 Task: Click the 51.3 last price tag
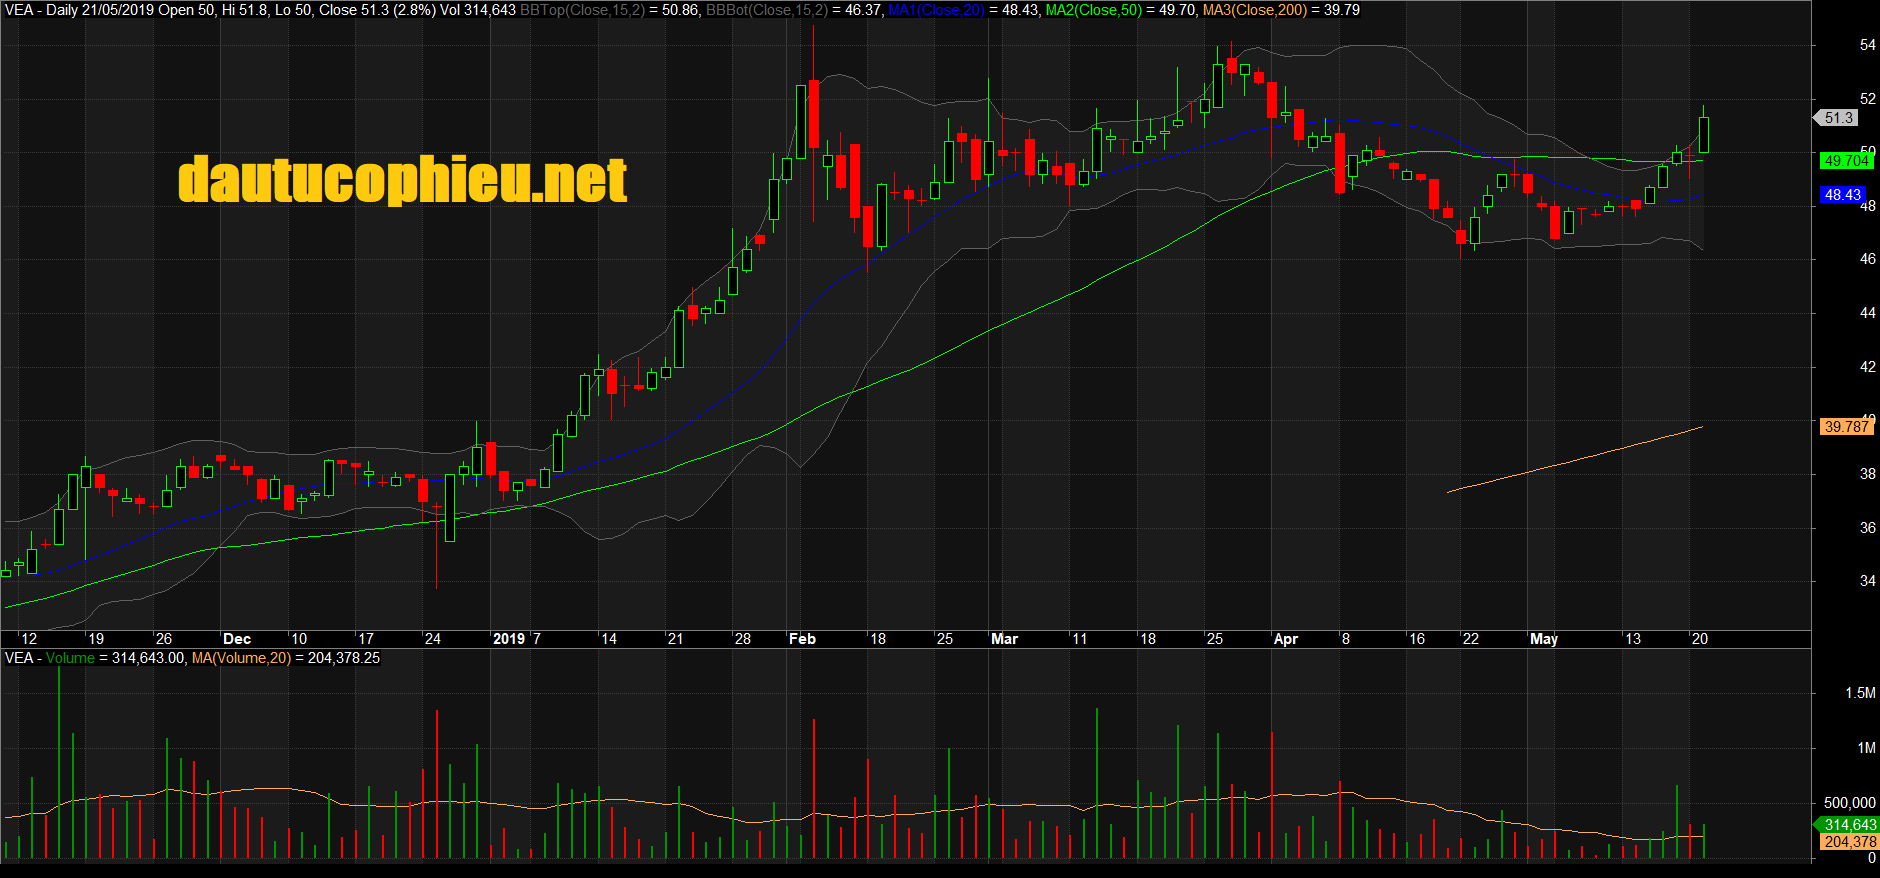1838,118
